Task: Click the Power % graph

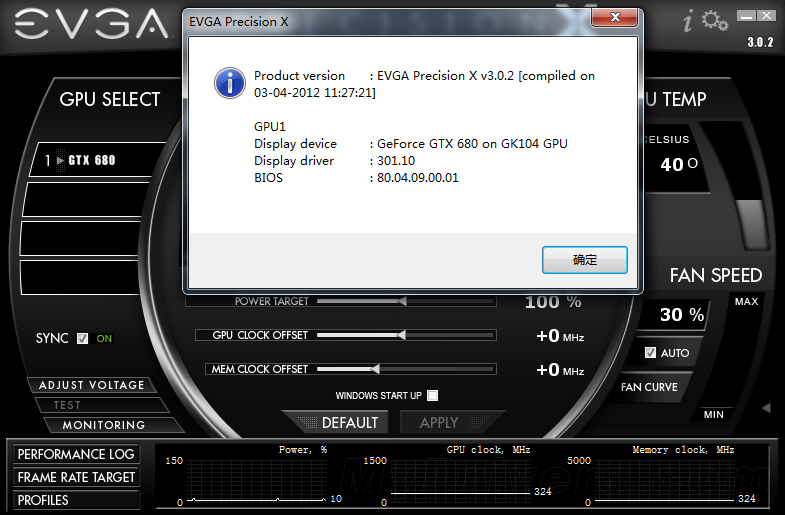Action: (256, 480)
